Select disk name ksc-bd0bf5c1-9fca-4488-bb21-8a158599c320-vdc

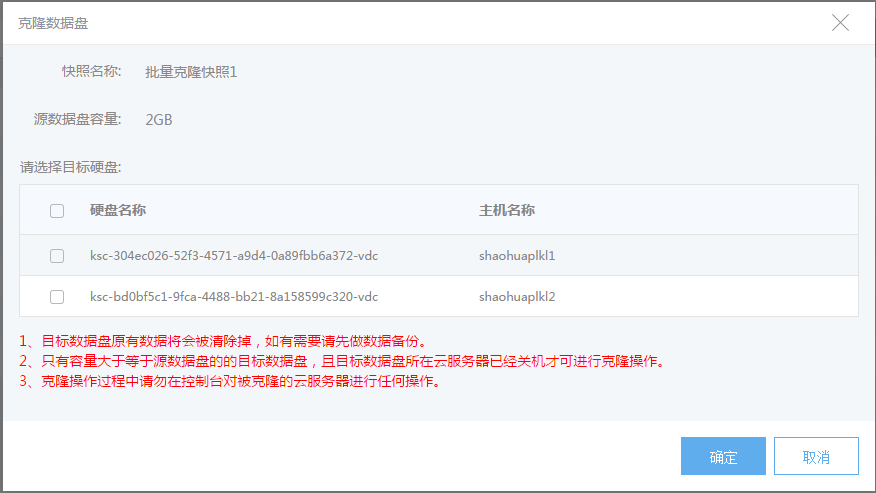[234, 297]
